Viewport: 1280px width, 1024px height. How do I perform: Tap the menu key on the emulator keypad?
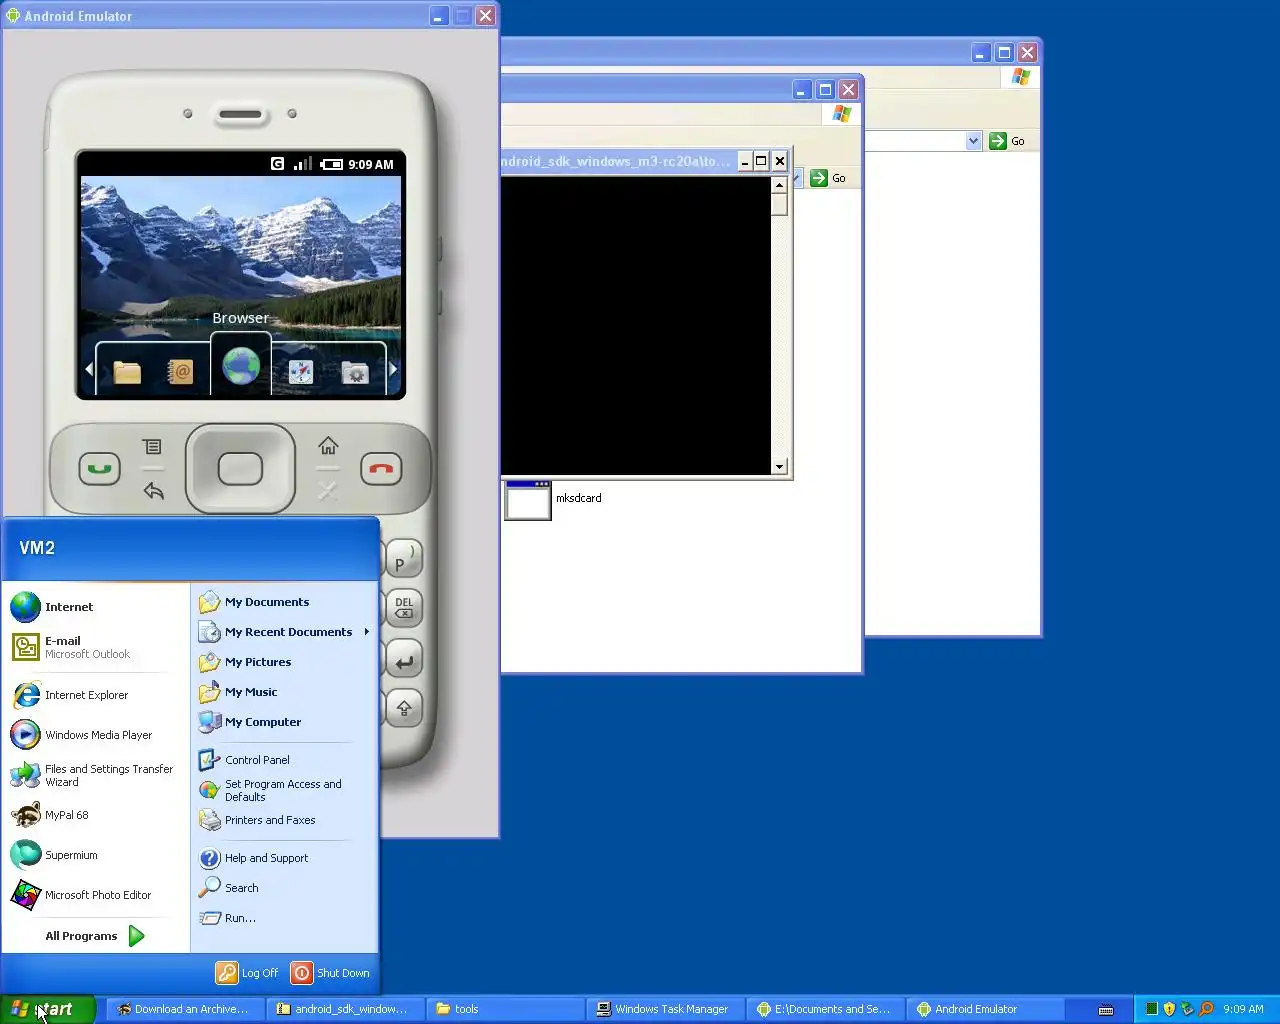[x=152, y=446]
